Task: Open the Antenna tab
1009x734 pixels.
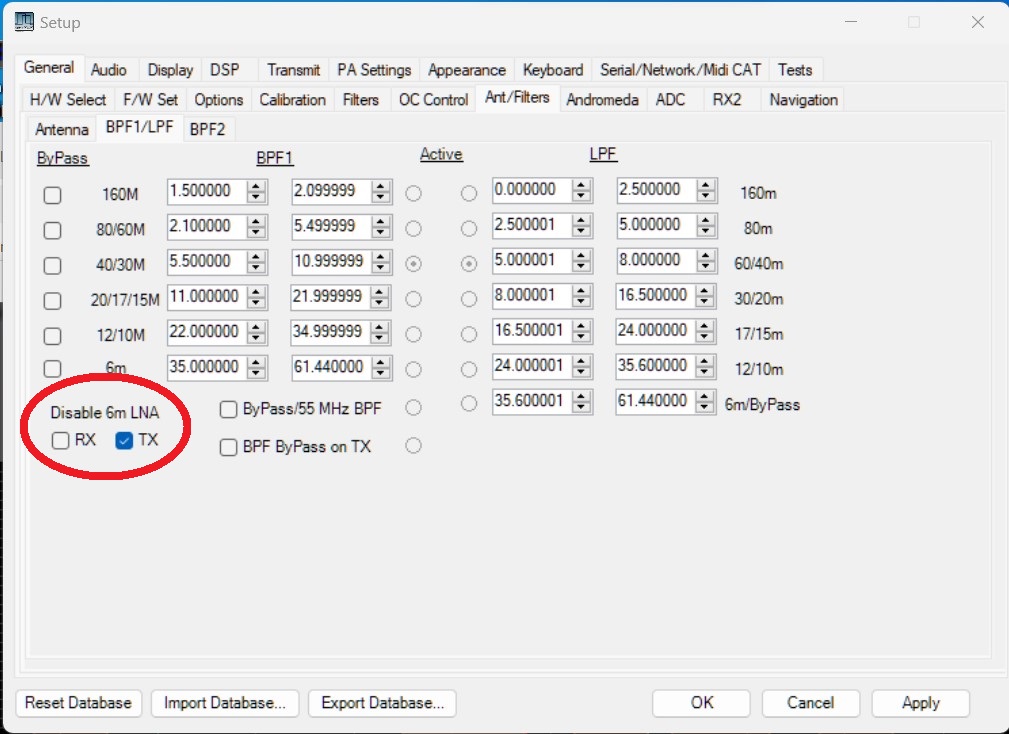Action: click(x=62, y=130)
